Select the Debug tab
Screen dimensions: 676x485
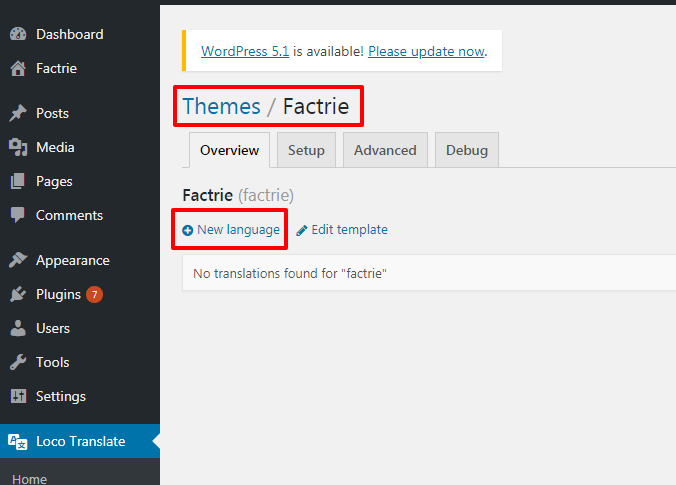coord(467,150)
